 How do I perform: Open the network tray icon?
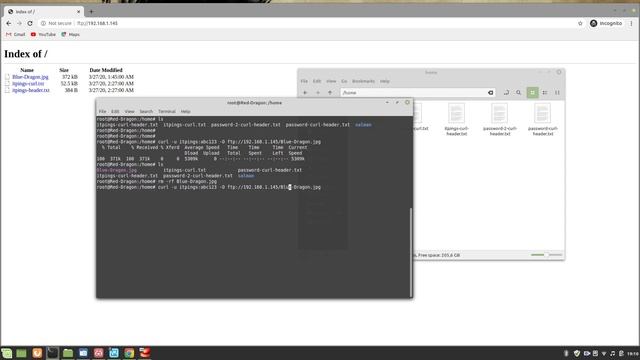click(604, 353)
